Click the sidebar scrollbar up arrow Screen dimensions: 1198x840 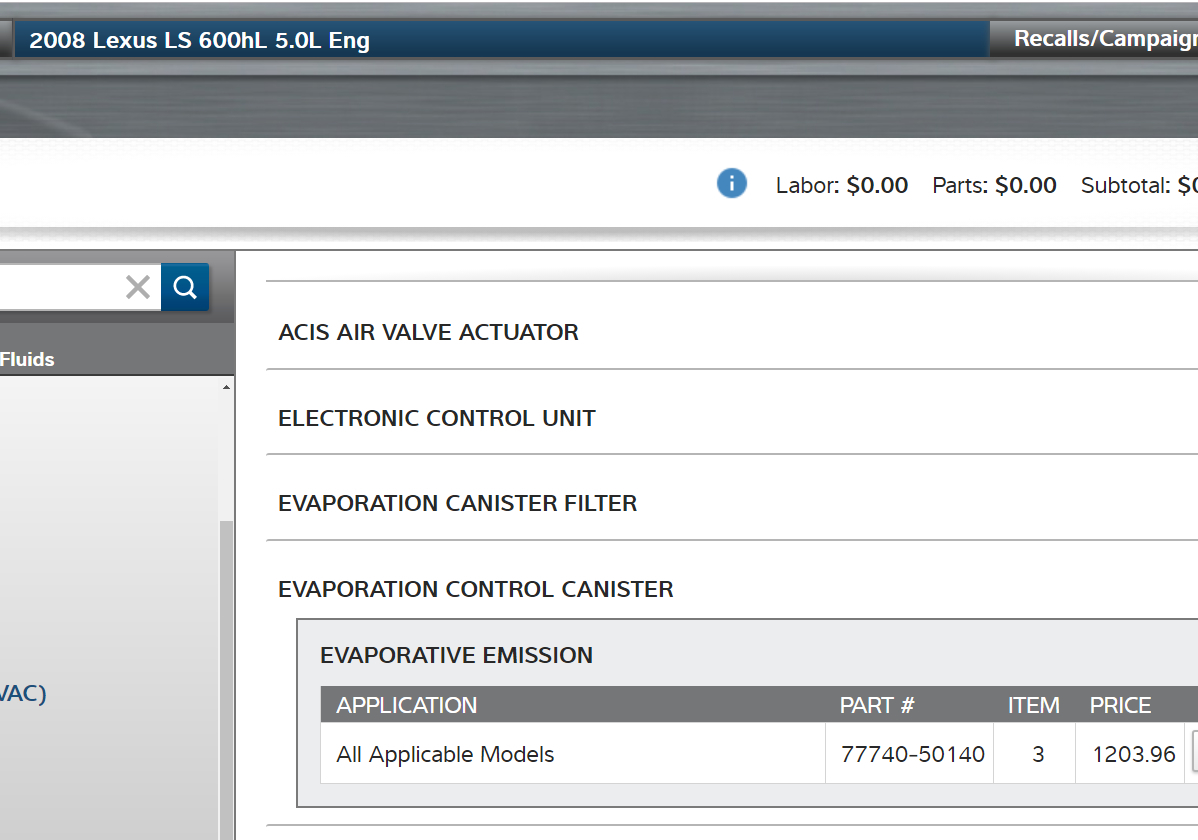pos(226,387)
